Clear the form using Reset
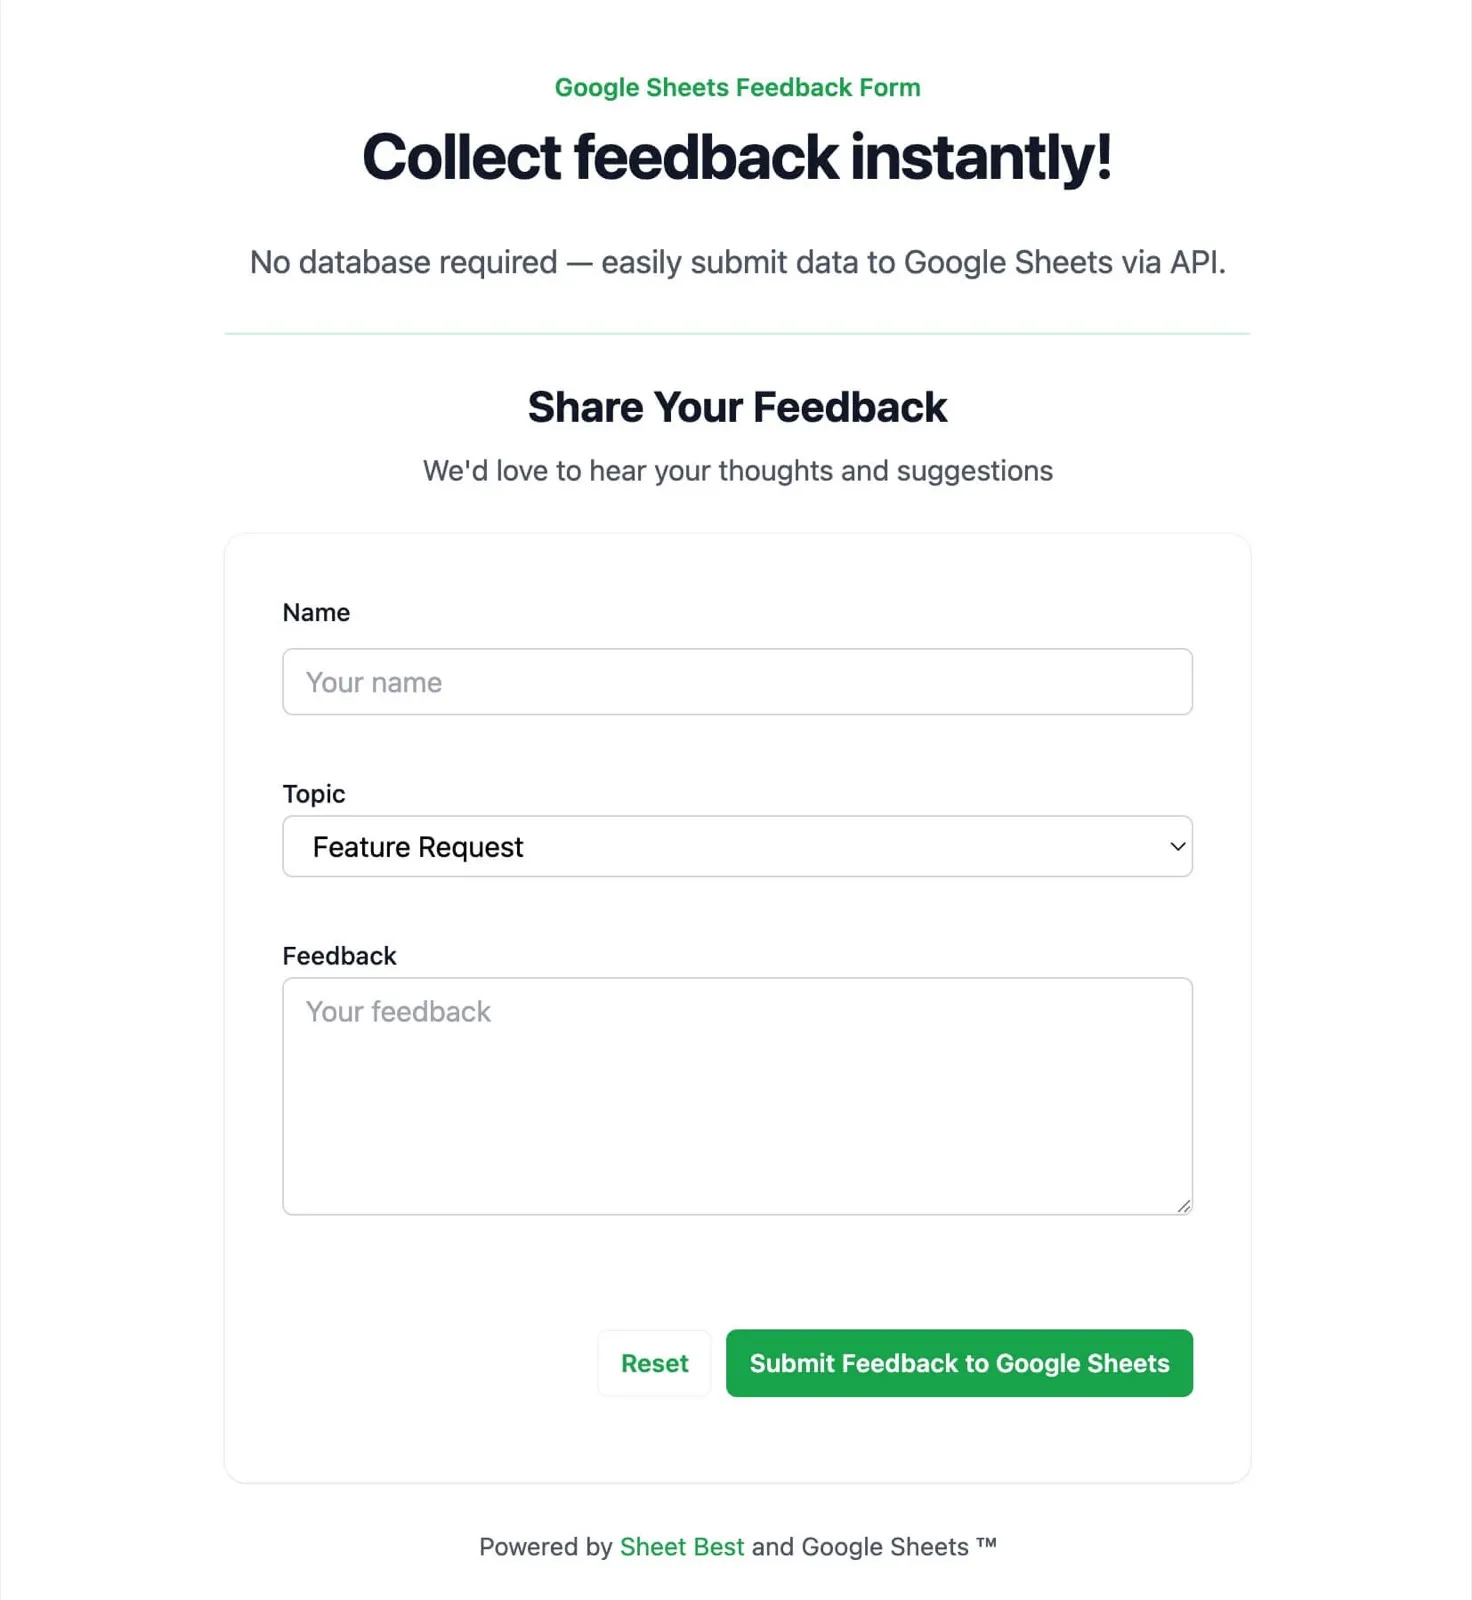Image resolution: width=1472 pixels, height=1600 pixels. 653,1363
